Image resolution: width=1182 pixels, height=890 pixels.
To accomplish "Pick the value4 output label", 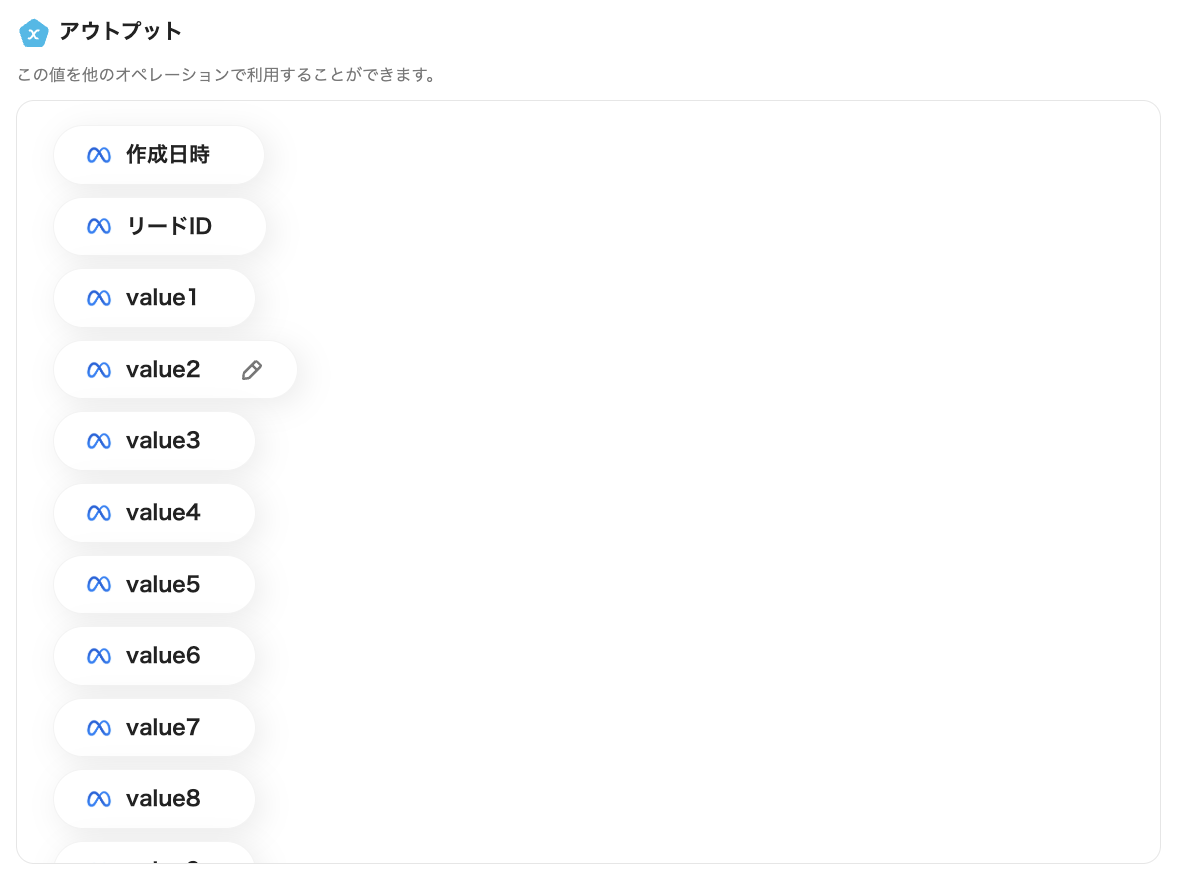I will pos(163,513).
